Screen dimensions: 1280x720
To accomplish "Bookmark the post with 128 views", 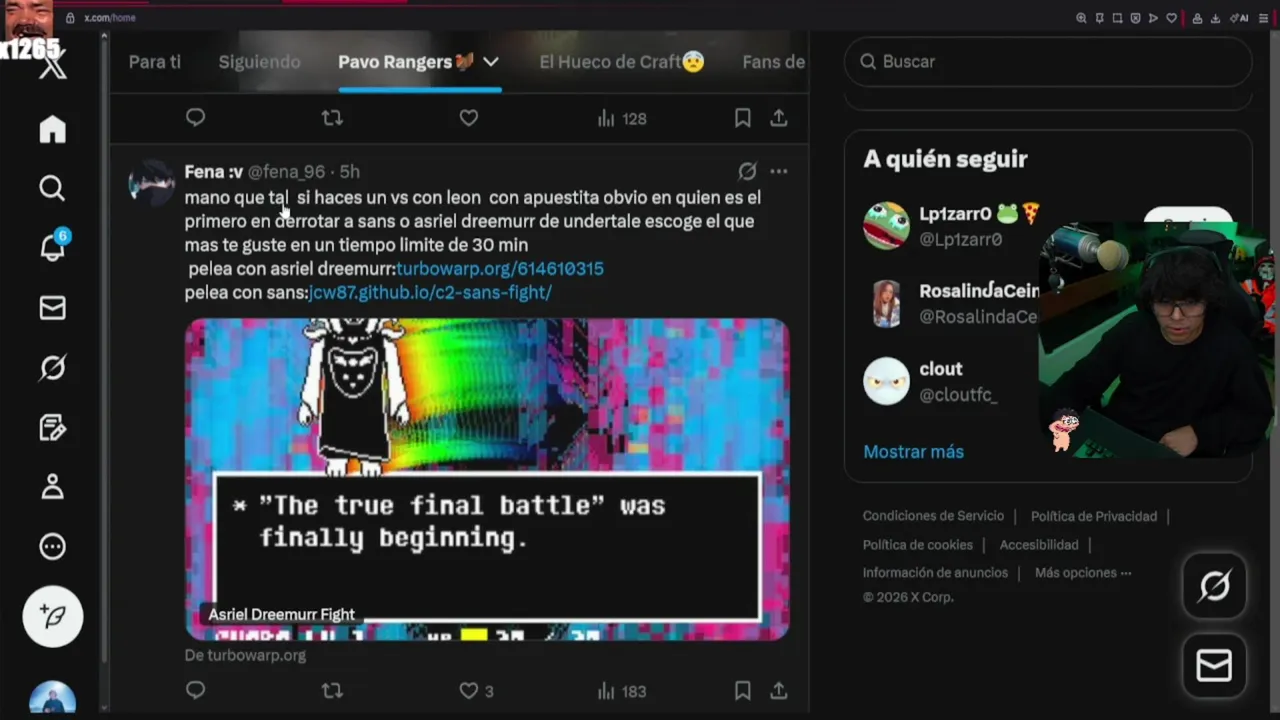I will point(742,118).
